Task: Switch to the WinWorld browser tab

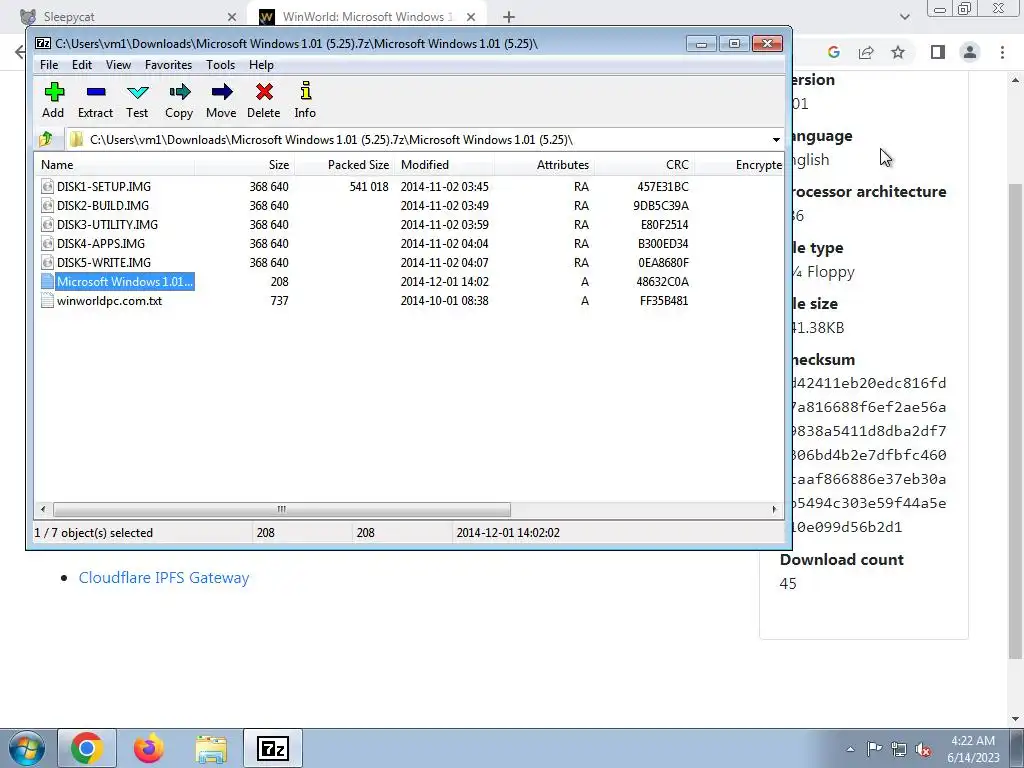Action: pyautogui.click(x=368, y=16)
